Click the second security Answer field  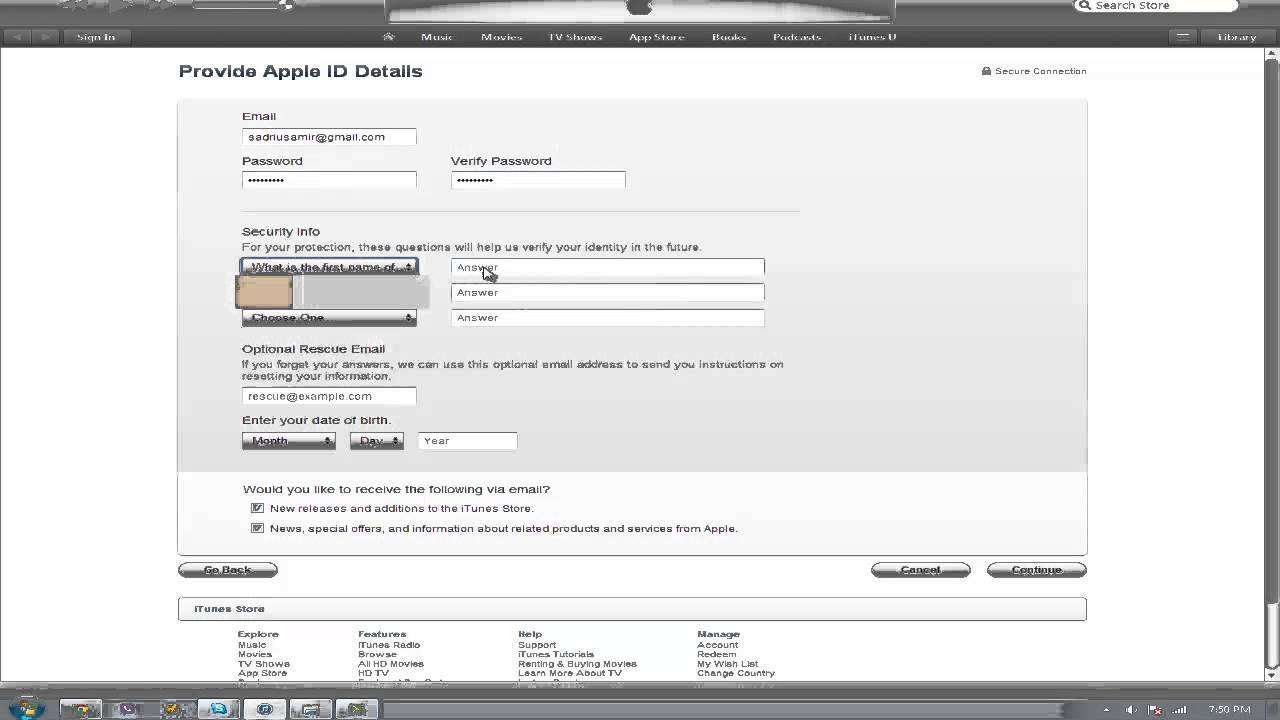pos(607,292)
